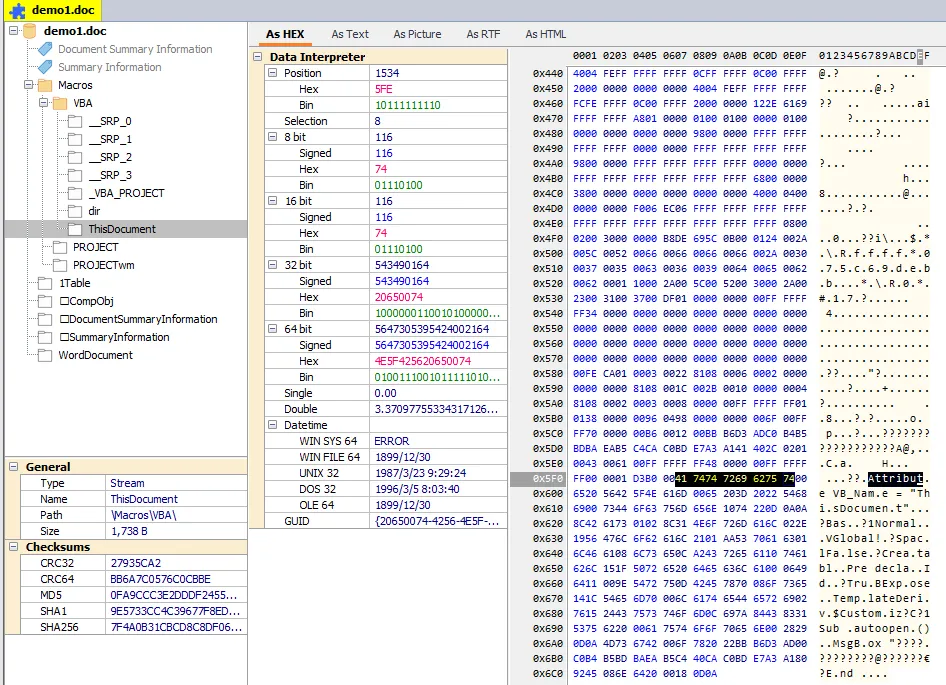
Task: Click the Summary Information tag icon
Action: tap(45, 67)
